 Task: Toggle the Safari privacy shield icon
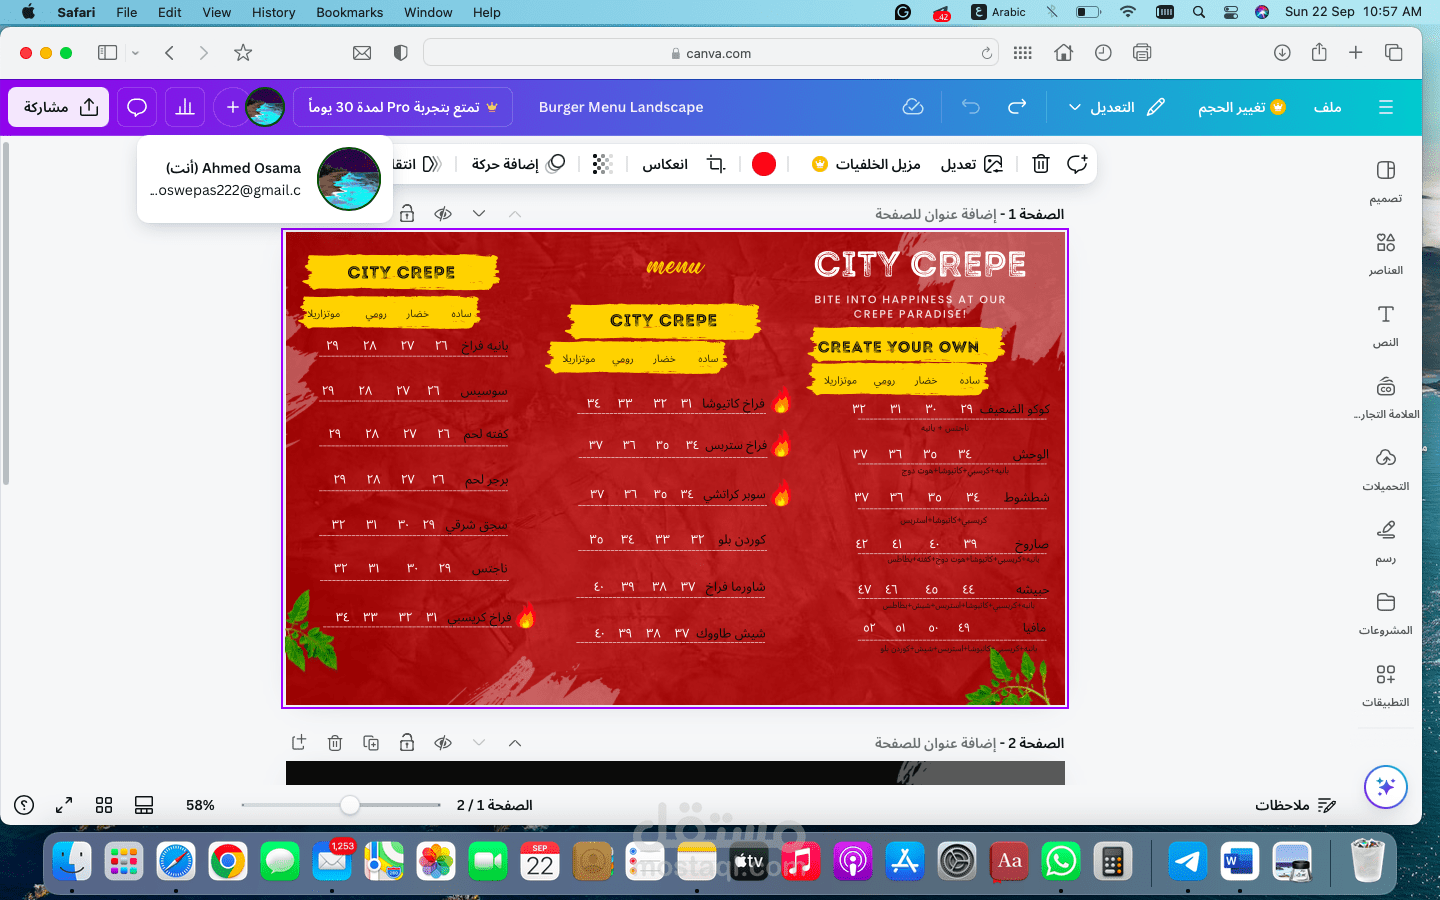pyautogui.click(x=400, y=53)
